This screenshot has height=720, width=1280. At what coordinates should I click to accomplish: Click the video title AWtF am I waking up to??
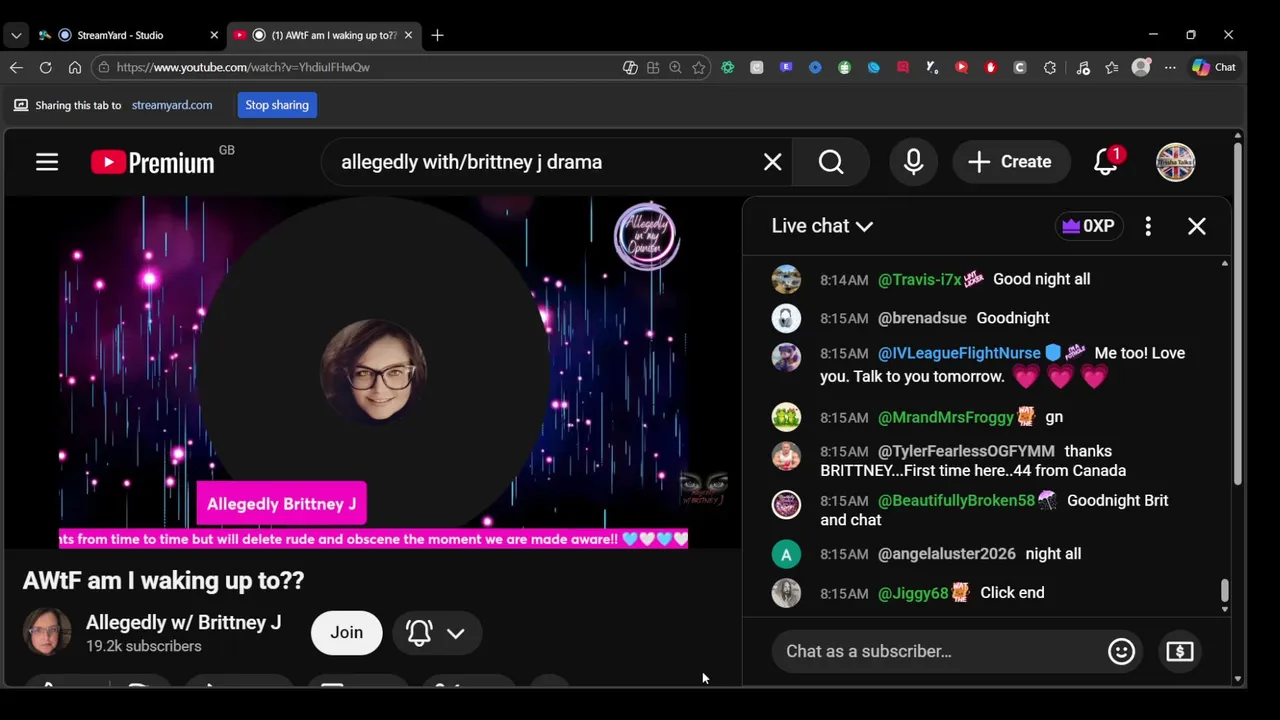[x=163, y=581]
